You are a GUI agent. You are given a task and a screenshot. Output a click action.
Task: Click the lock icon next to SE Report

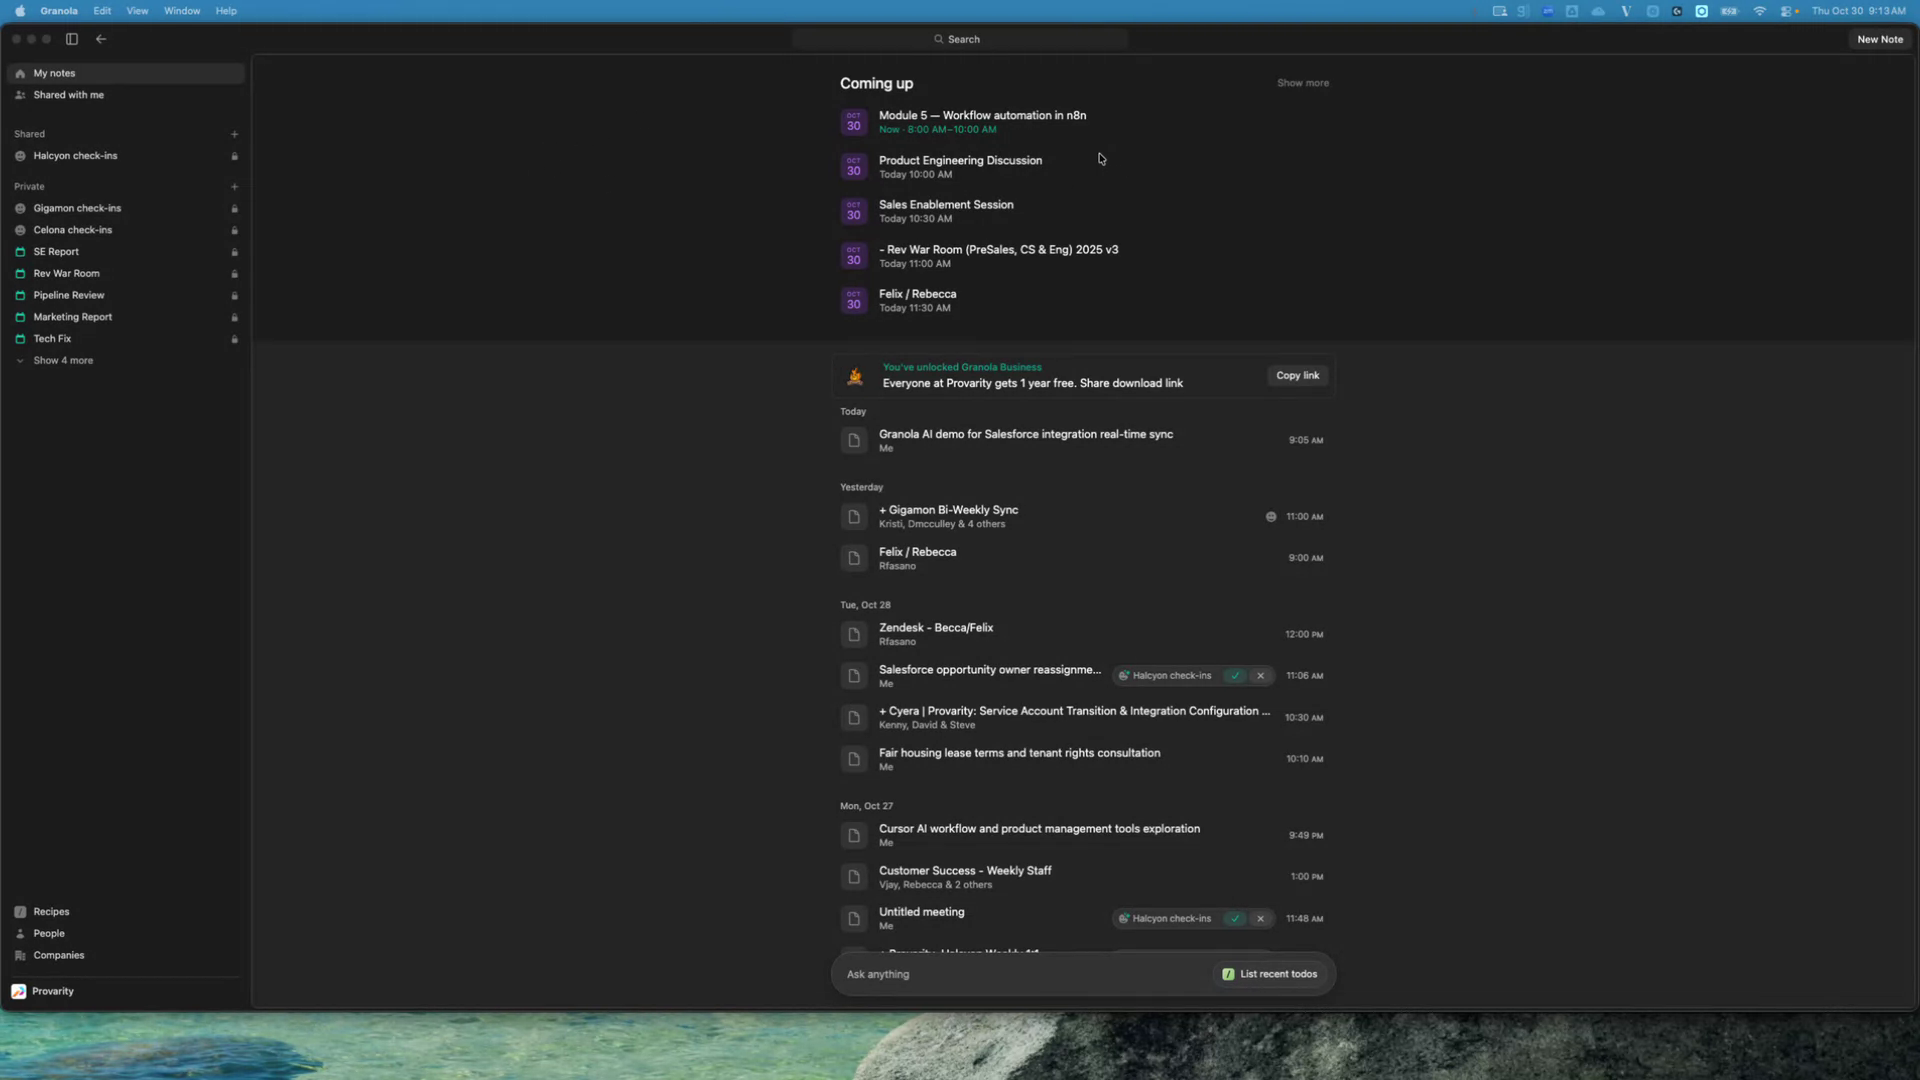coord(234,252)
